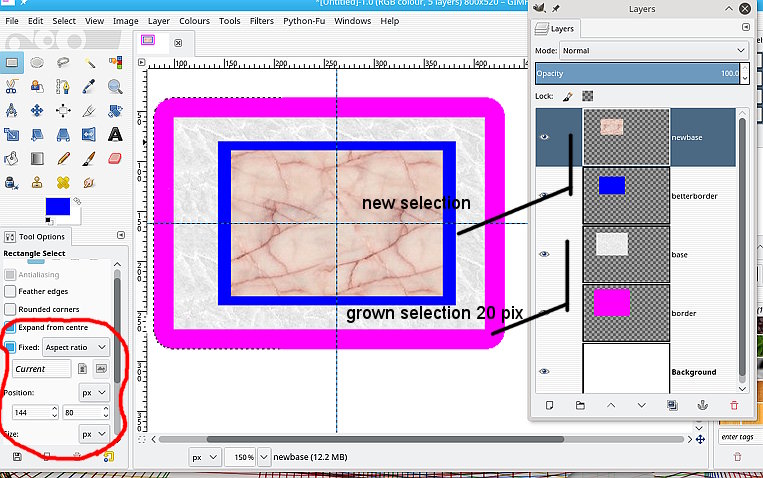Select the Alignment tool

point(63,110)
